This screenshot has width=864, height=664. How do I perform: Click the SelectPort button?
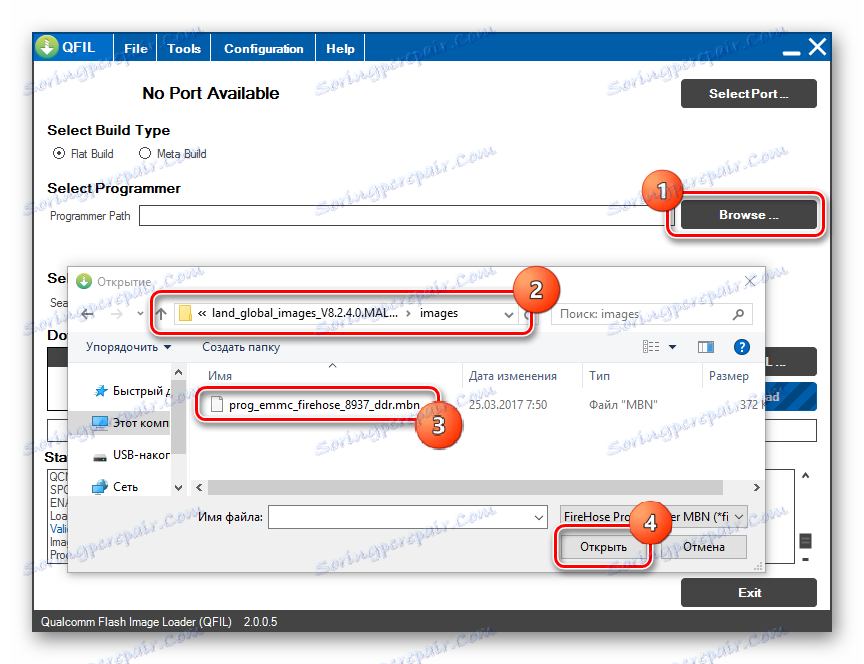point(748,94)
